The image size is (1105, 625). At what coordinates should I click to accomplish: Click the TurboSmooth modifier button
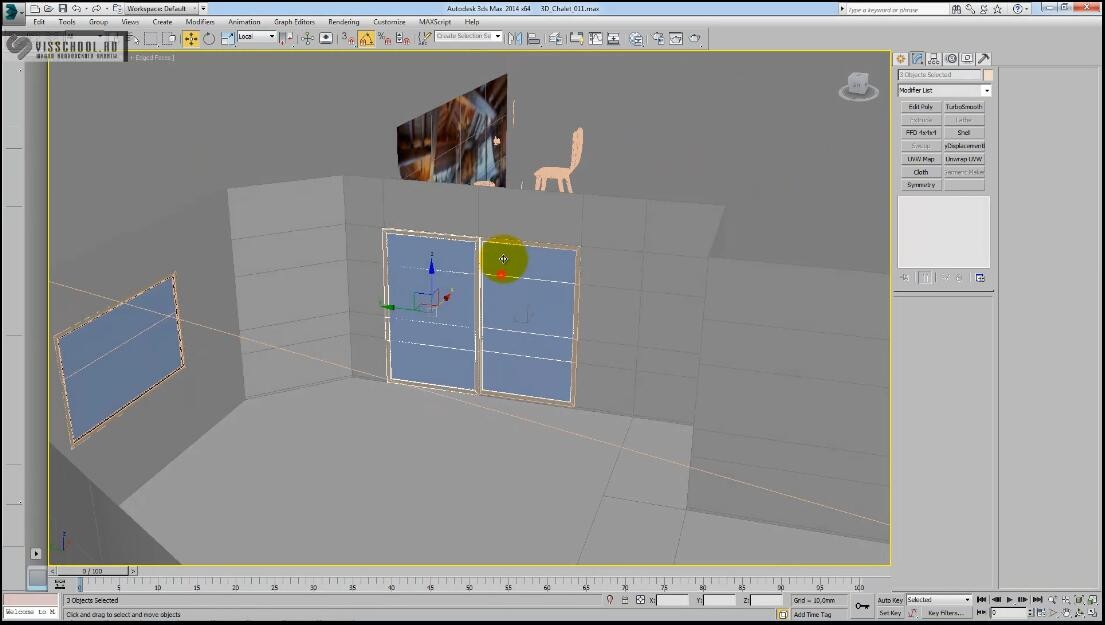(964, 106)
